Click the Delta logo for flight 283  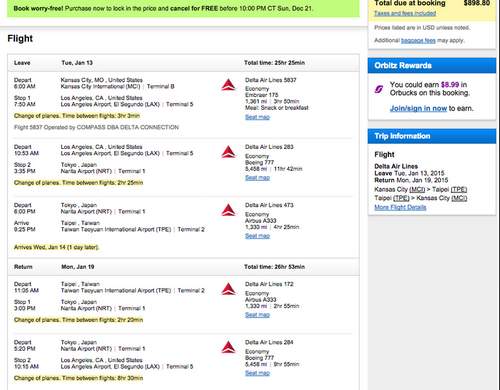pos(228,152)
